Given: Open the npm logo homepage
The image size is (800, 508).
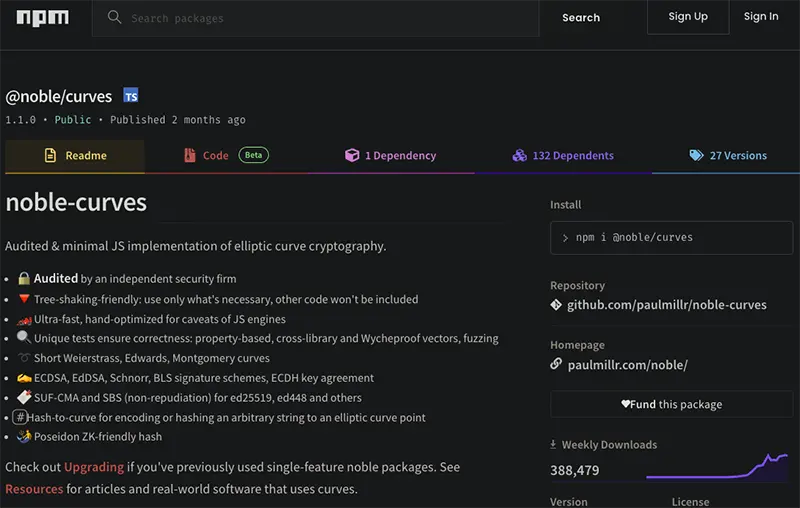Looking at the screenshot, I should (42, 18).
